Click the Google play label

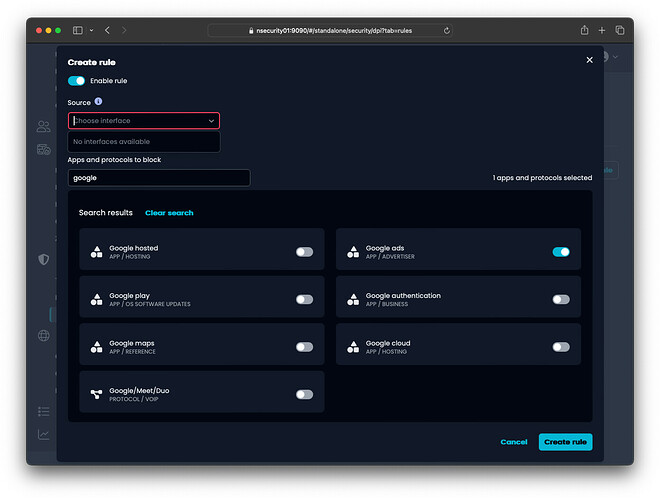tap(129, 295)
